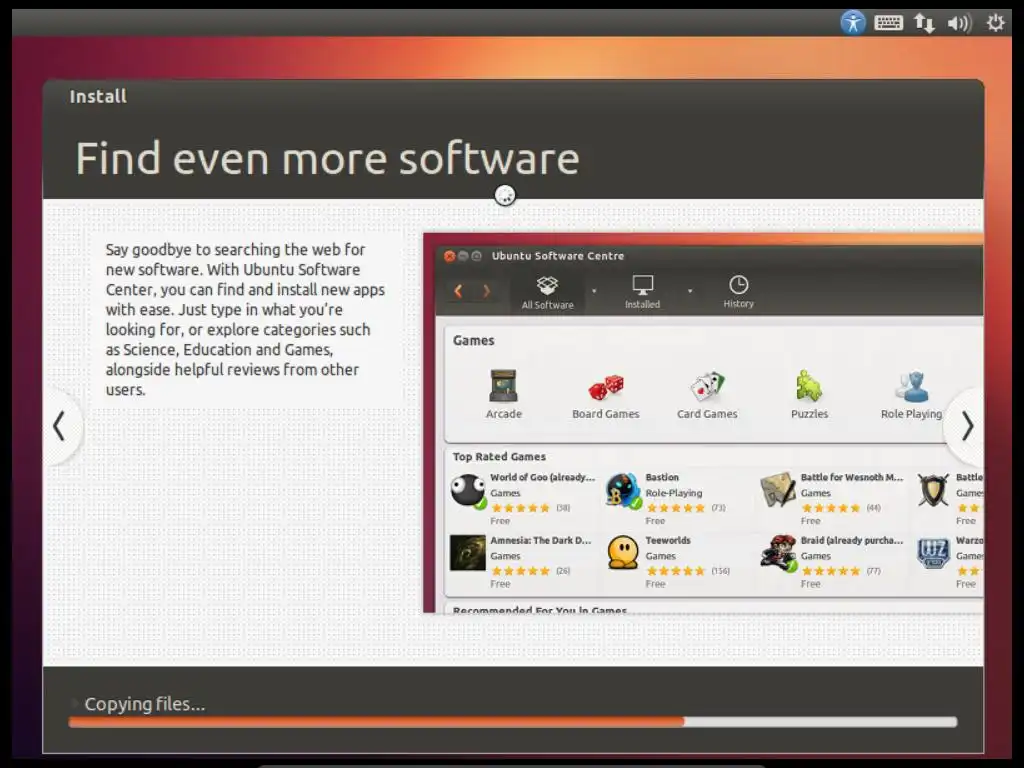Open the keyboard layout indicator
The height and width of the screenshot is (768, 1024).
888,24
